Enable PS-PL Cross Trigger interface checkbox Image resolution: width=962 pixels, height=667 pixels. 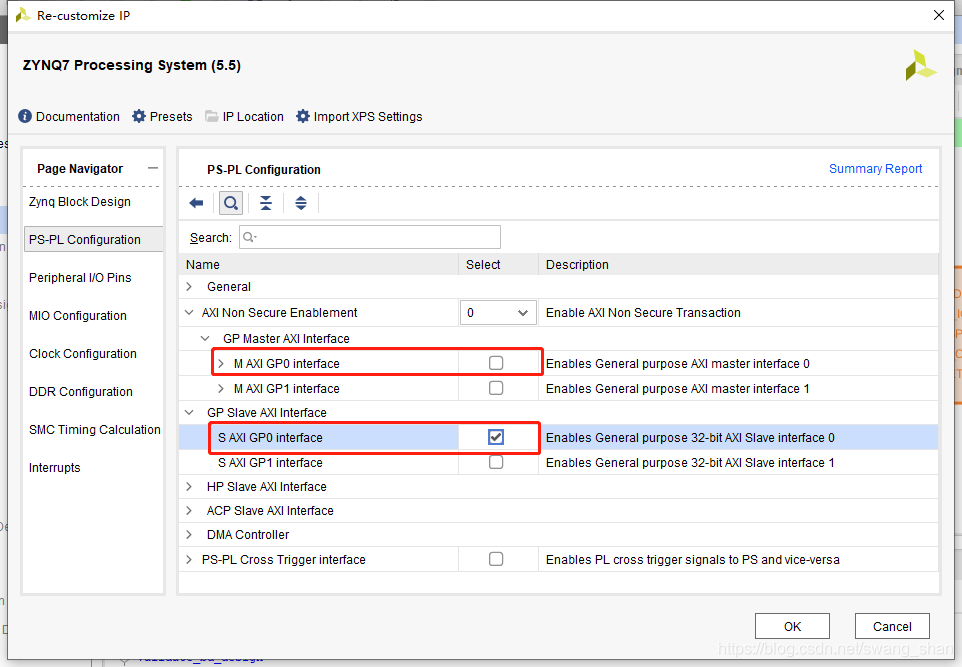point(496,559)
